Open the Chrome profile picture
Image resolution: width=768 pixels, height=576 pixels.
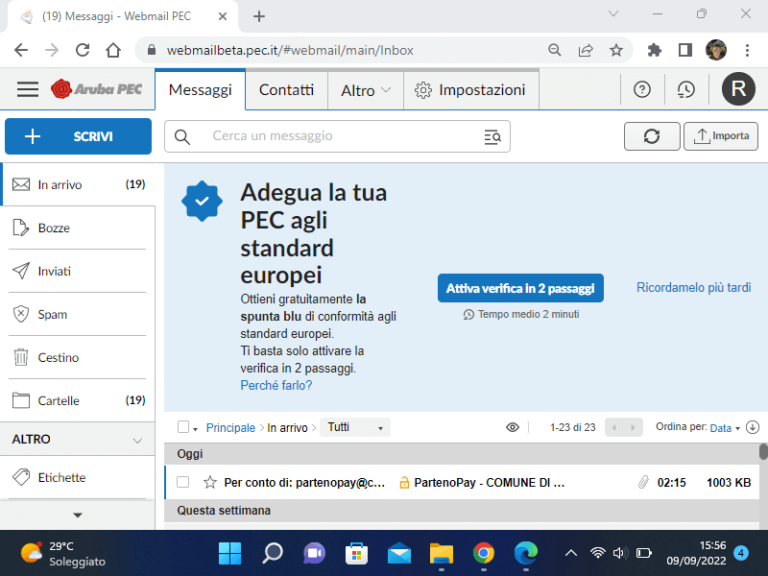(716, 50)
